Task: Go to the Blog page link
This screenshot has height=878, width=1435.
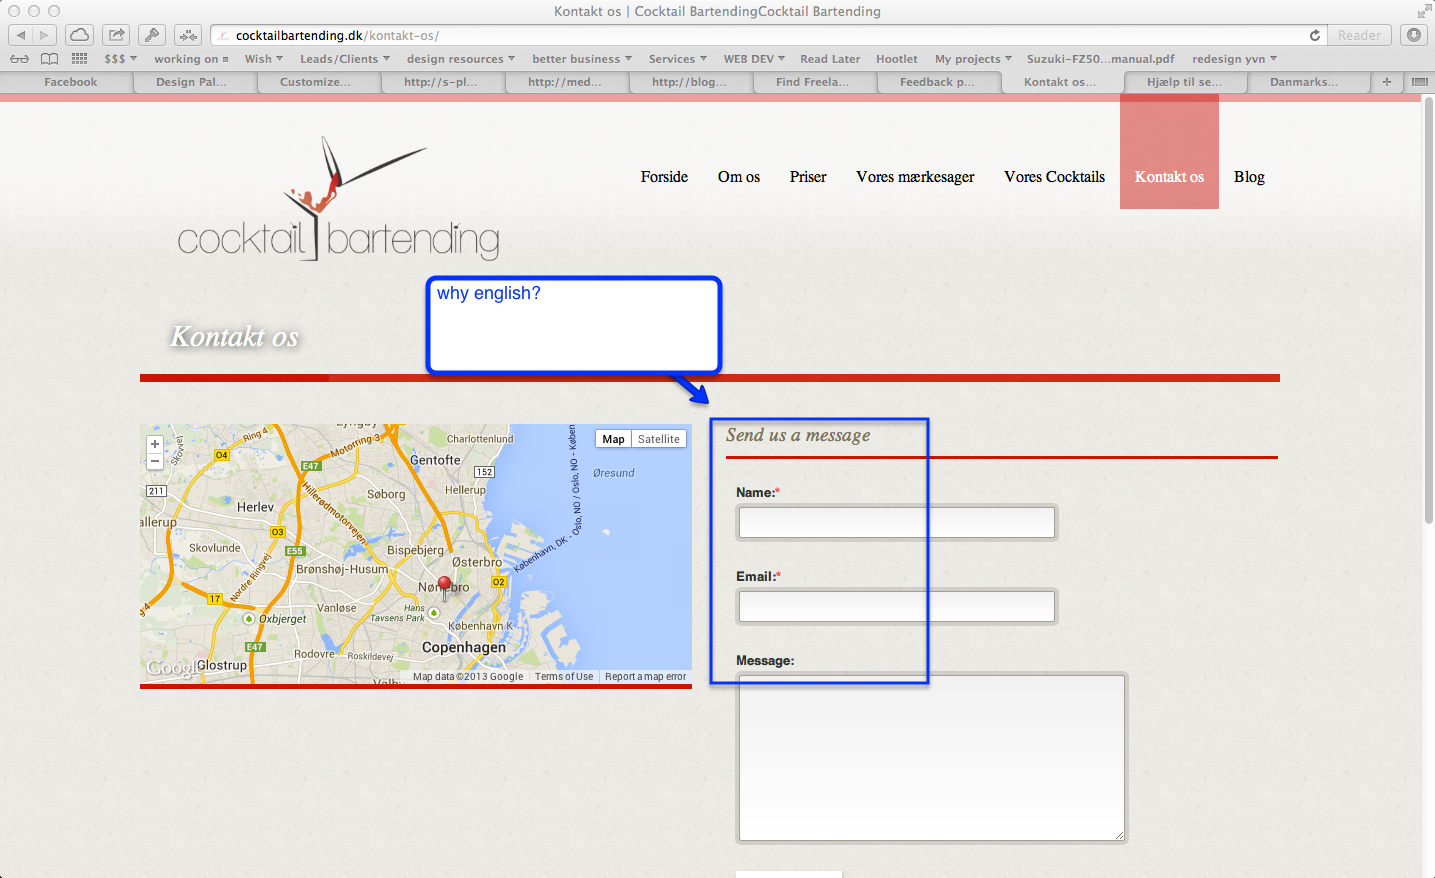Action: click(x=1249, y=177)
